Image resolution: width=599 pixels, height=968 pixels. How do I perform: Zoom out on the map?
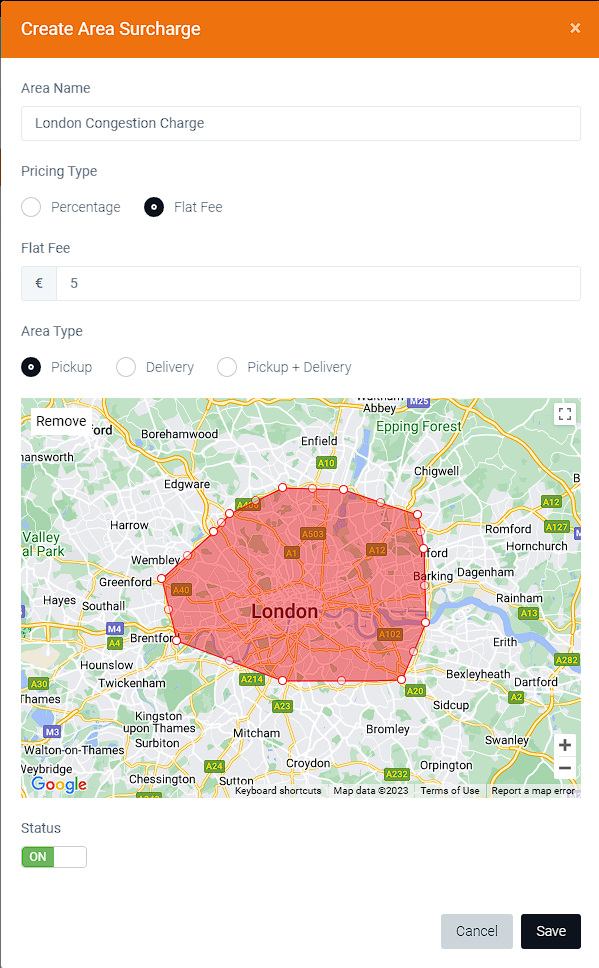tap(564, 769)
